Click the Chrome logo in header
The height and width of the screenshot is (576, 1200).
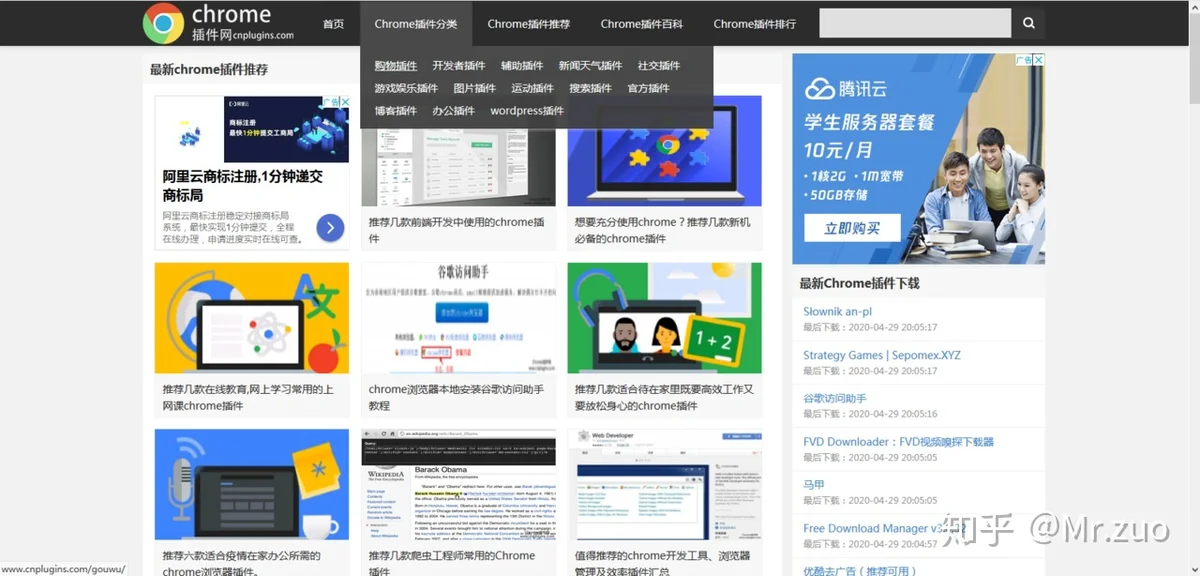tap(164, 23)
